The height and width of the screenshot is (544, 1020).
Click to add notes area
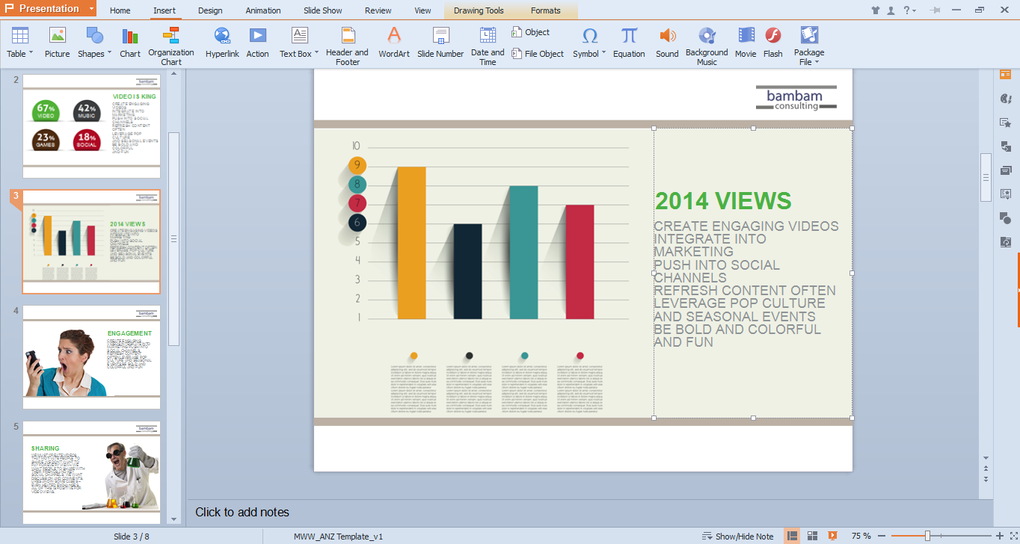coord(243,512)
